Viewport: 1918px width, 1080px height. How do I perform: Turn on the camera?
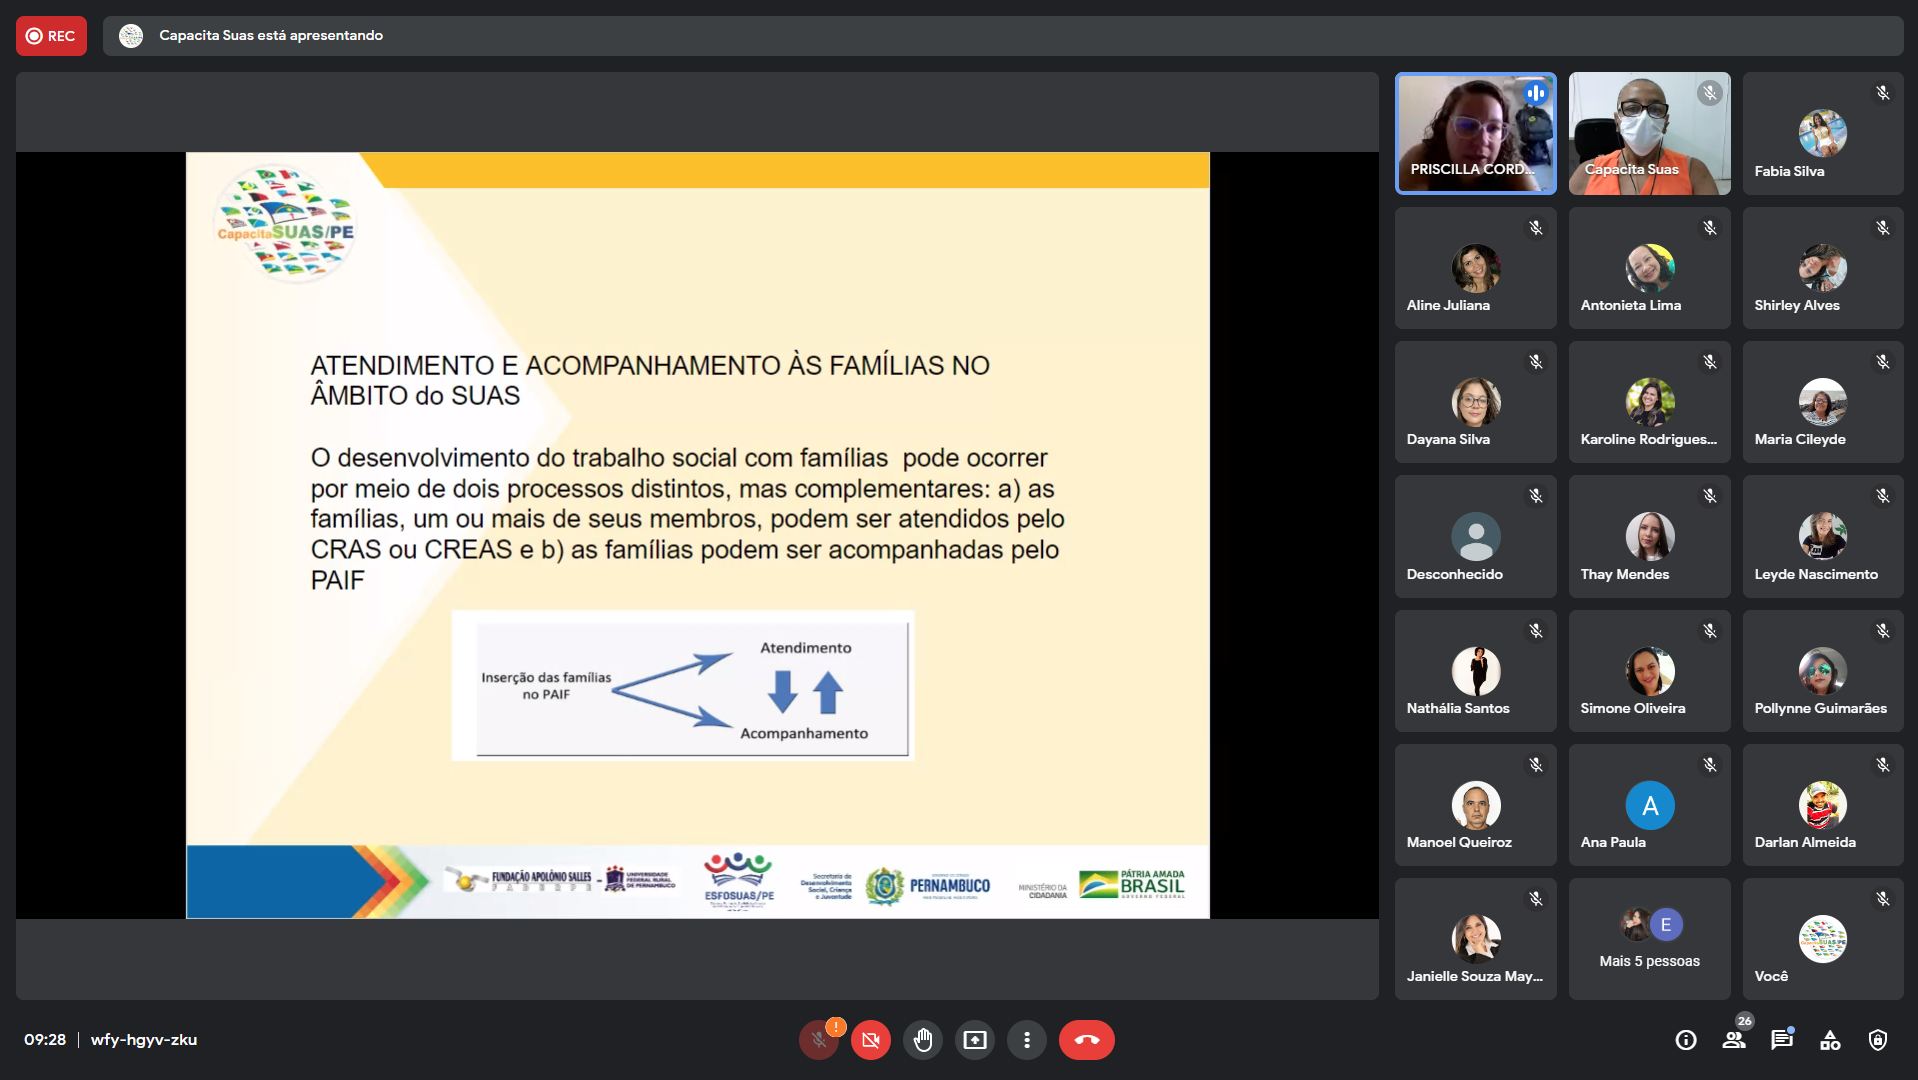(871, 1040)
